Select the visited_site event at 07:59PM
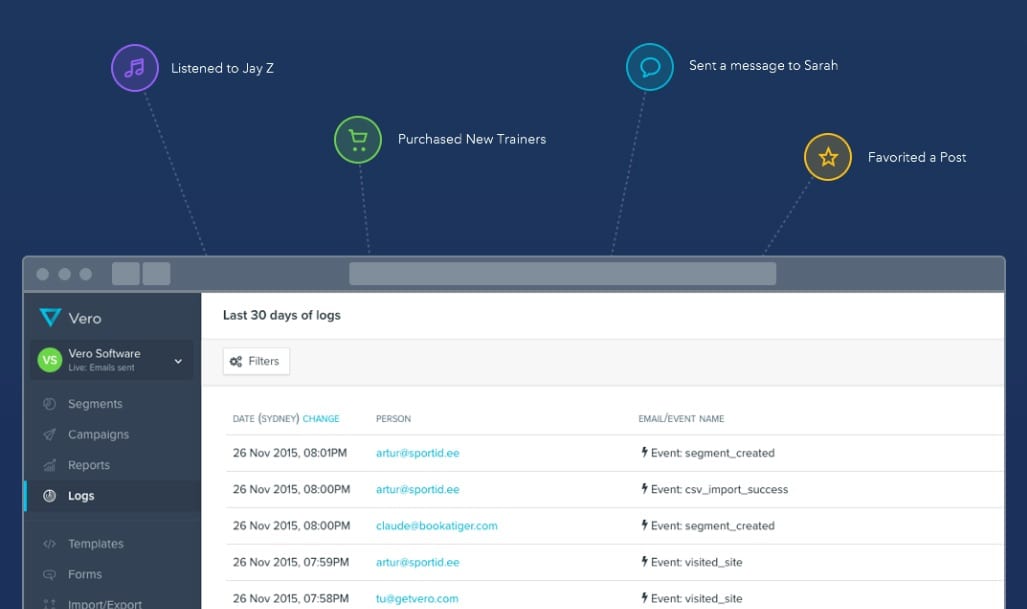The image size is (1027, 609). click(696, 562)
